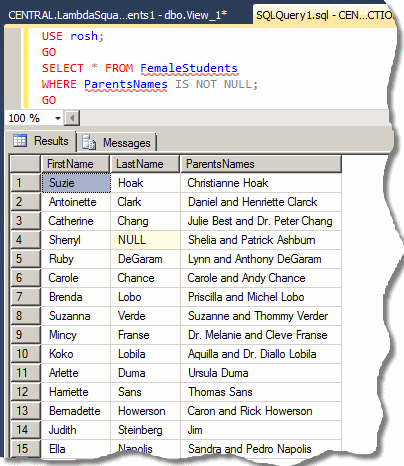Select row header 1
The image size is (404, 466).
tap(25, 183)
